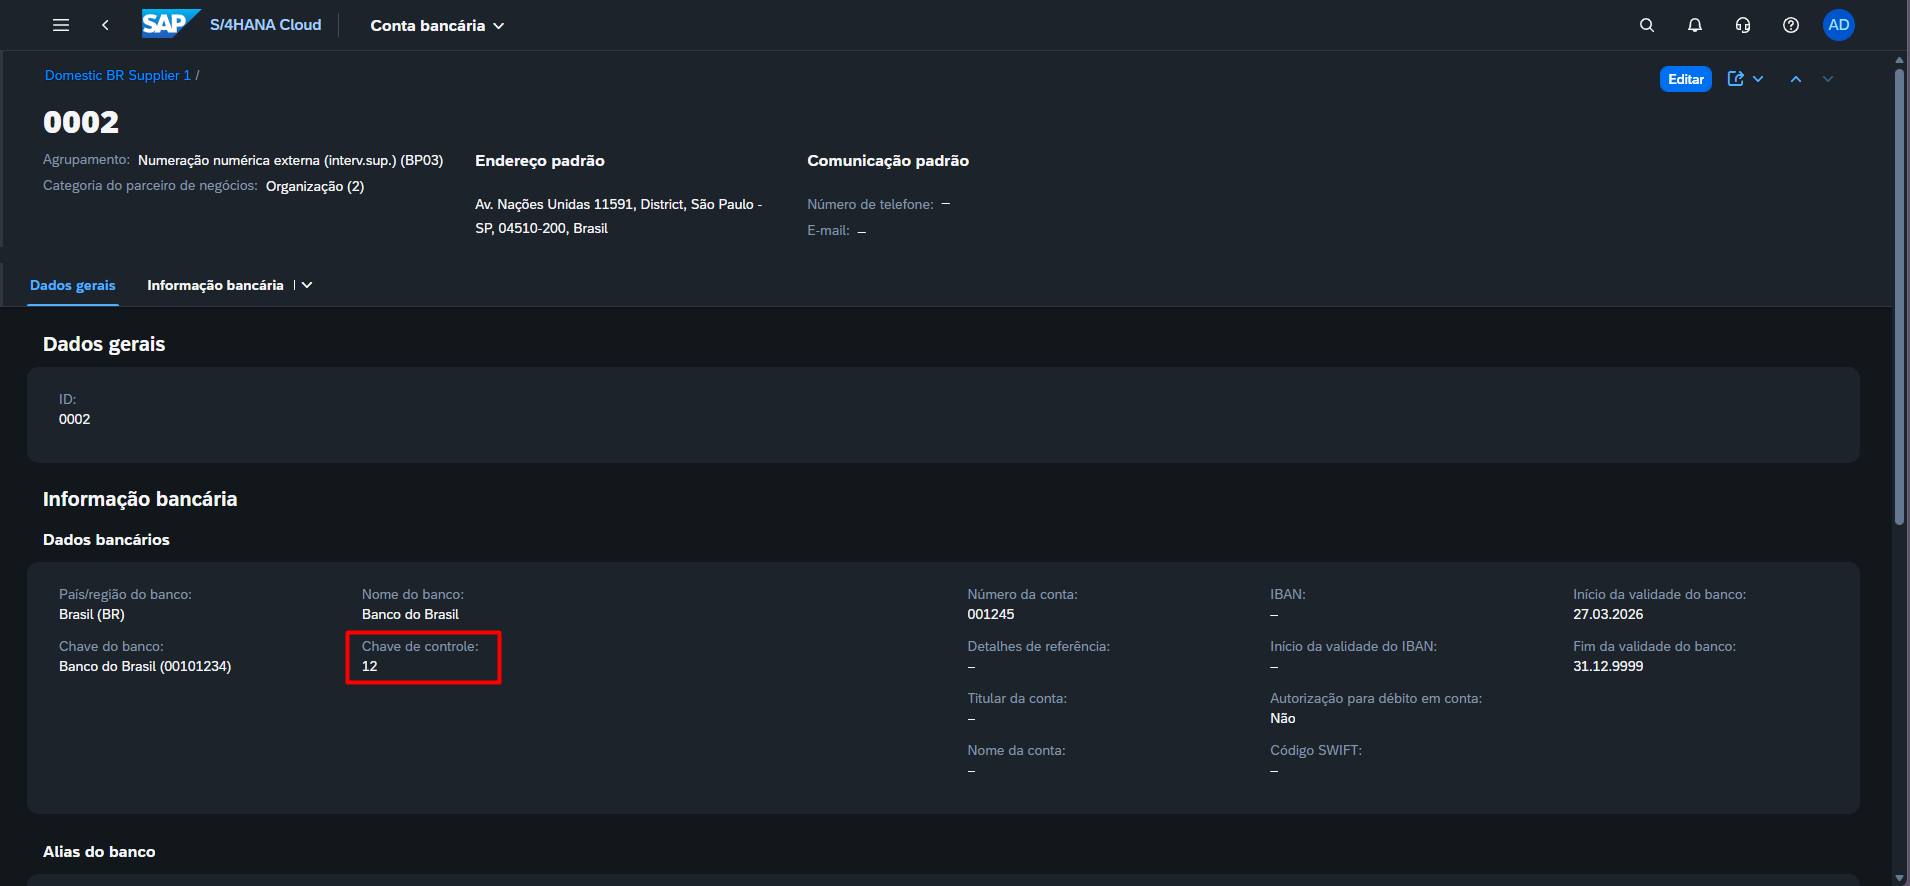Select the account number 001245
This screenshot has width=1910, height=886.
coord(991,614)
